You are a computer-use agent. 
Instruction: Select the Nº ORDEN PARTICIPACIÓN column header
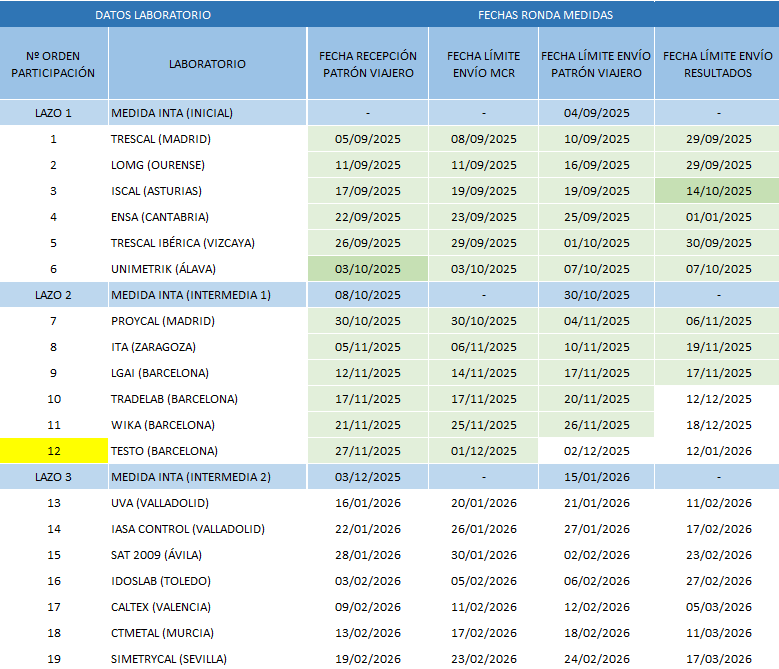click(53, 64)
